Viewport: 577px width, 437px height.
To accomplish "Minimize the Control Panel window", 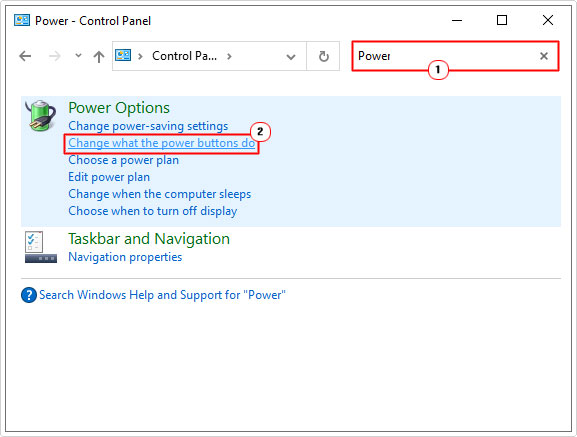I will click(x=457, y=20).
